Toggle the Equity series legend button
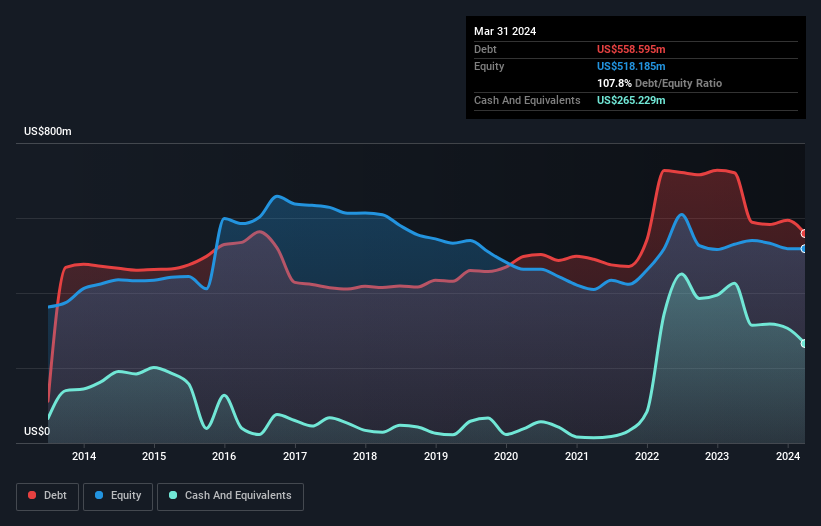Image resolution: width=821 pixels, height=526 pixels. 118,496
